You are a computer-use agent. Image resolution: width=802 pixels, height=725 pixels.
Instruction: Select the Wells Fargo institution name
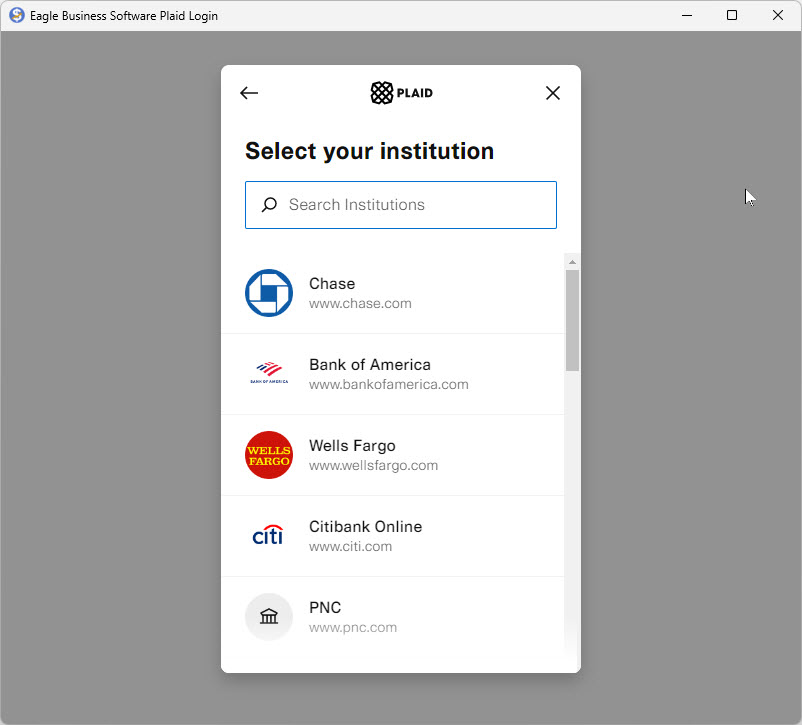352,446
